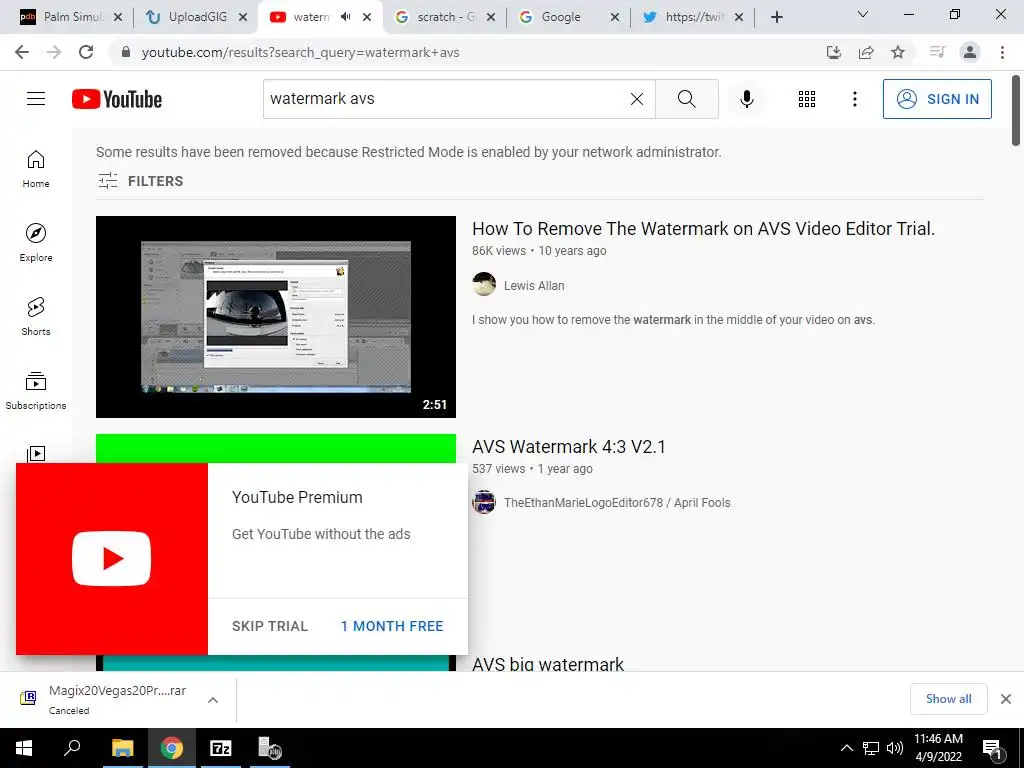Open TheEthanMarieLogoEditor678 / April Fools channel name
The image size is (1024, 768).
[617, 503]
